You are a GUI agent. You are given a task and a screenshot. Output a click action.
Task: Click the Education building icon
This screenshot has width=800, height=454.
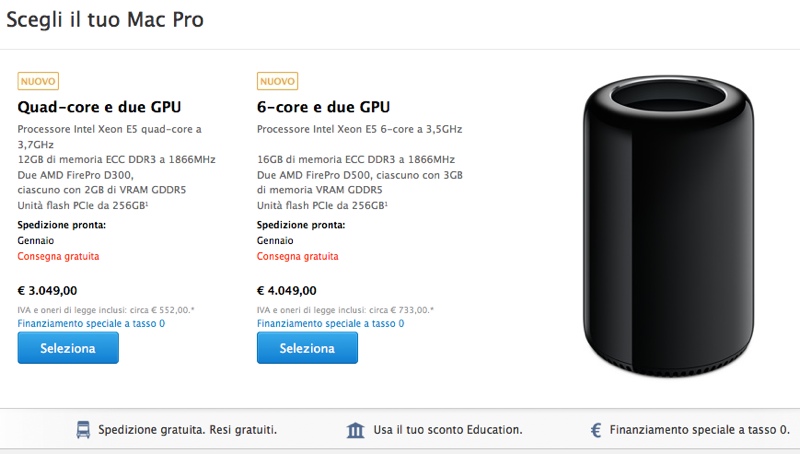pyautogui.click(x=355, y=430)
